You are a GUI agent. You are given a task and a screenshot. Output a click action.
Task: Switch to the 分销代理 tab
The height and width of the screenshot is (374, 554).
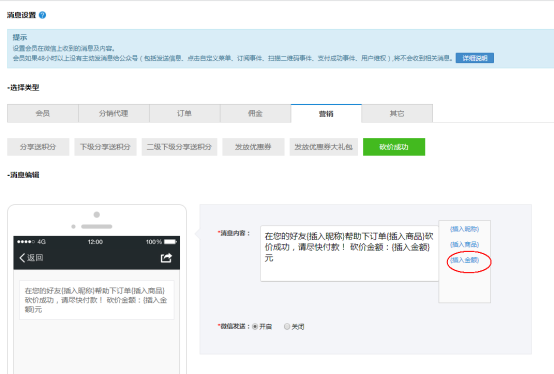(x=114, y=113)
